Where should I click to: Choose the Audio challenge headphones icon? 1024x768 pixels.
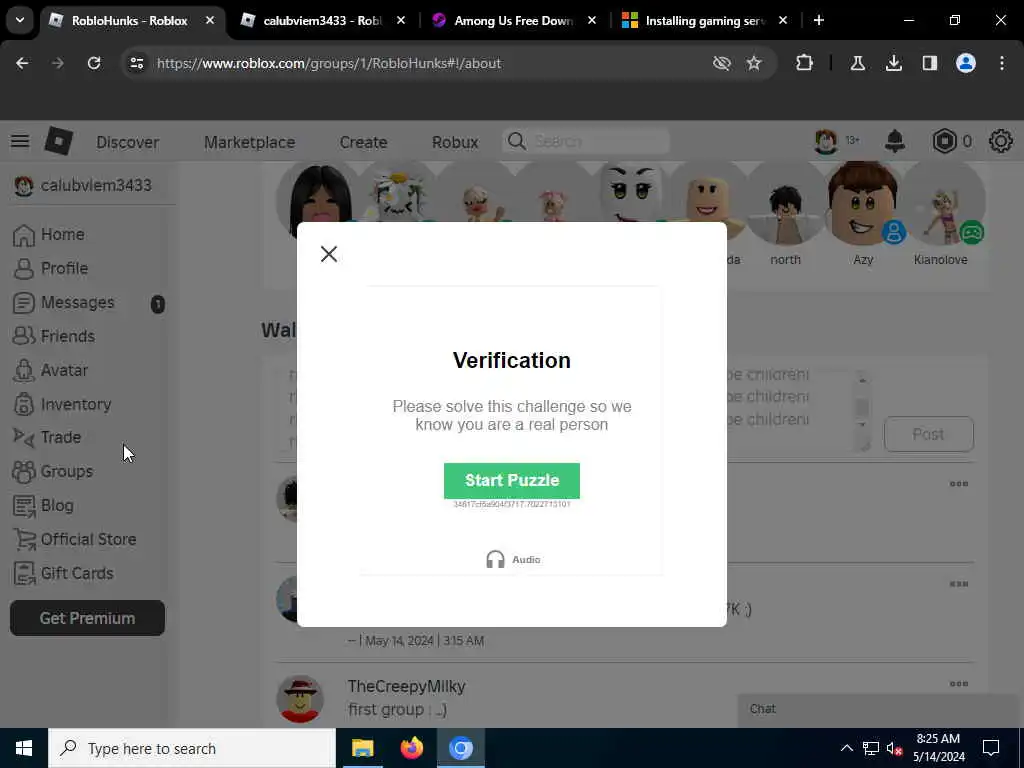pyautogui.click(x=496, y=560)
